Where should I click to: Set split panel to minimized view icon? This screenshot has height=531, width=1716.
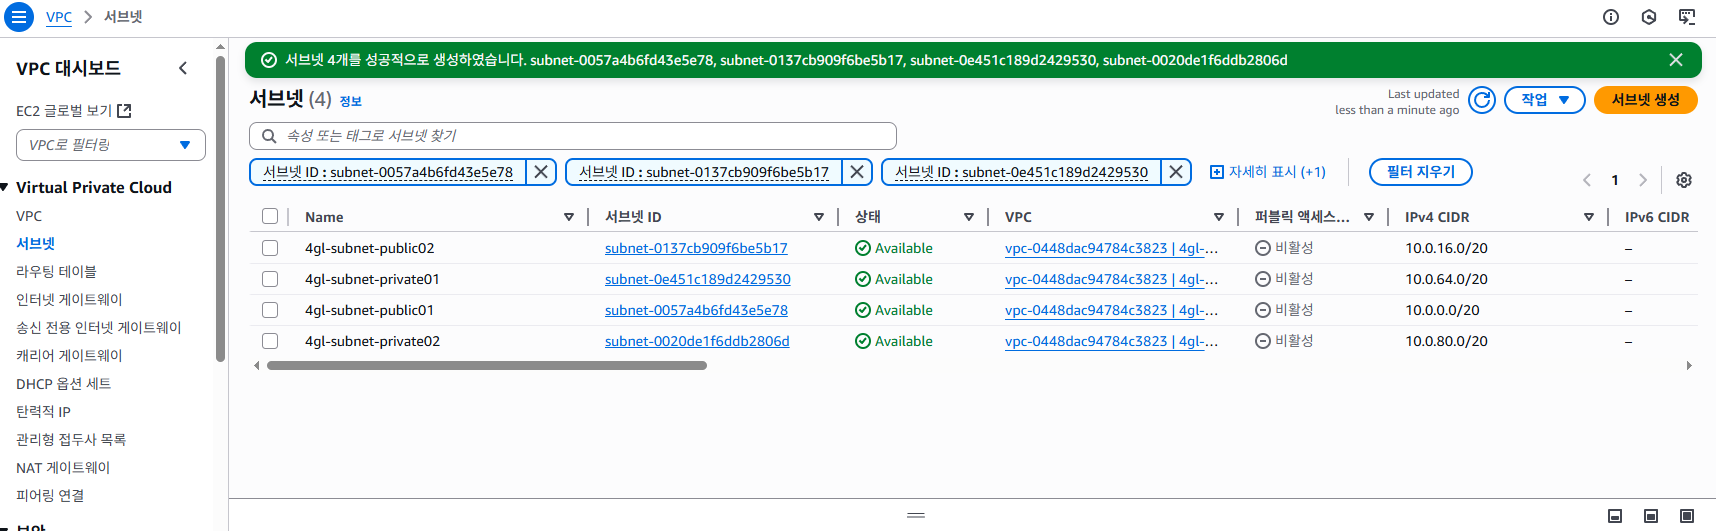[1614, 516]
